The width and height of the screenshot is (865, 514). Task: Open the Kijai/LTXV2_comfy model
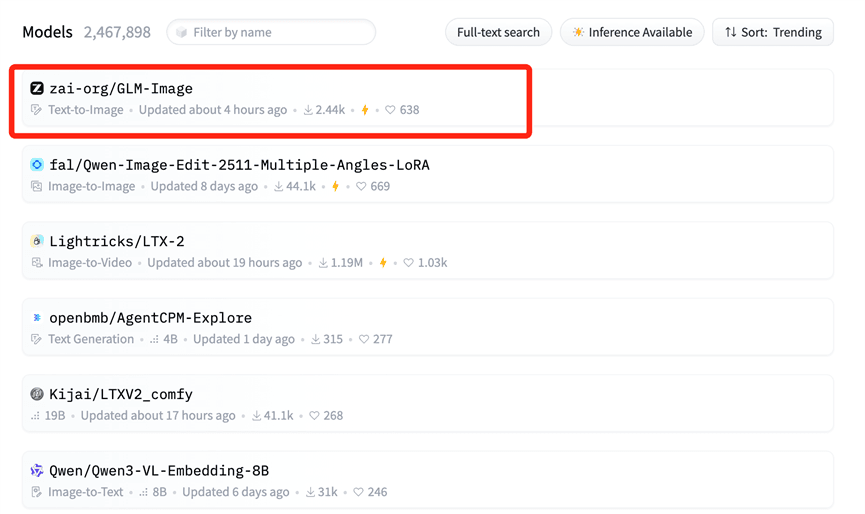click(x=120, y=394)
